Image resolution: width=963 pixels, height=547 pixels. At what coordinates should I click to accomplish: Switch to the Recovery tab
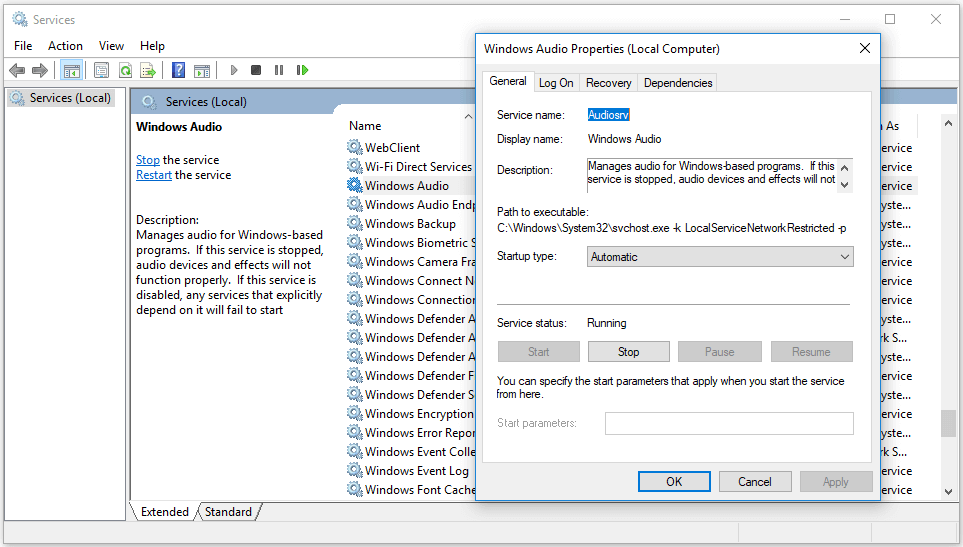[x=609, y=83]
